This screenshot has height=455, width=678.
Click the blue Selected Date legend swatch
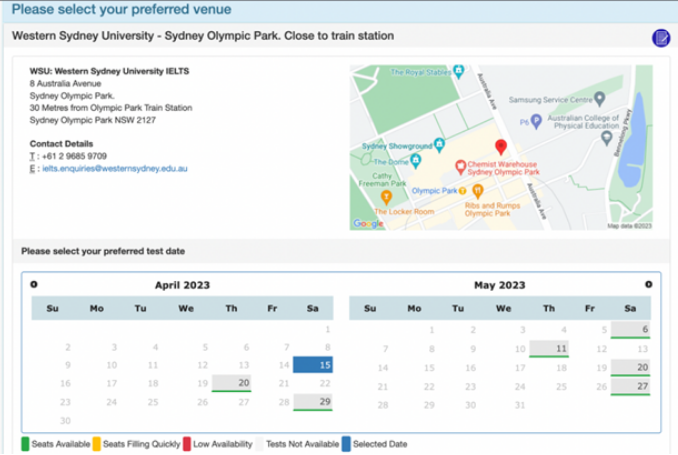tap(346, 444)
